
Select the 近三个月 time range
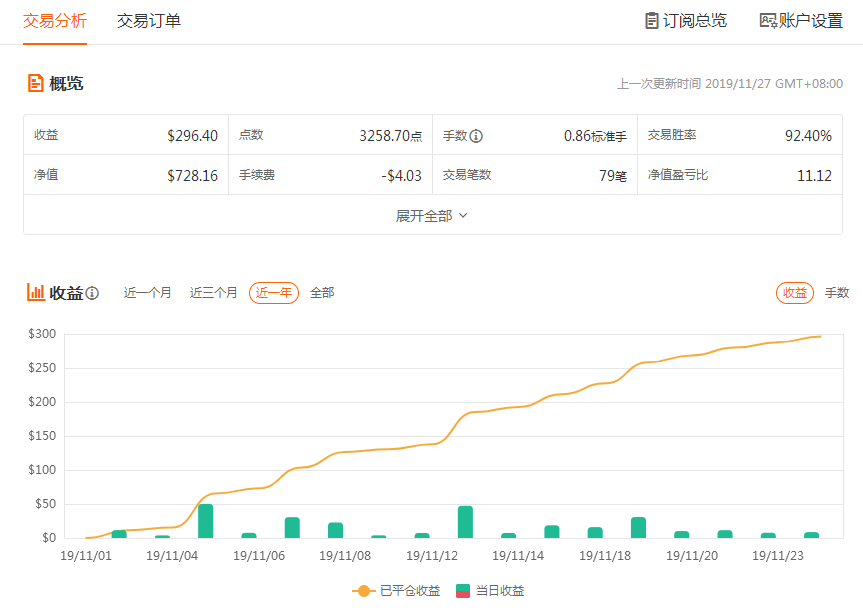[x=214, y=293]
